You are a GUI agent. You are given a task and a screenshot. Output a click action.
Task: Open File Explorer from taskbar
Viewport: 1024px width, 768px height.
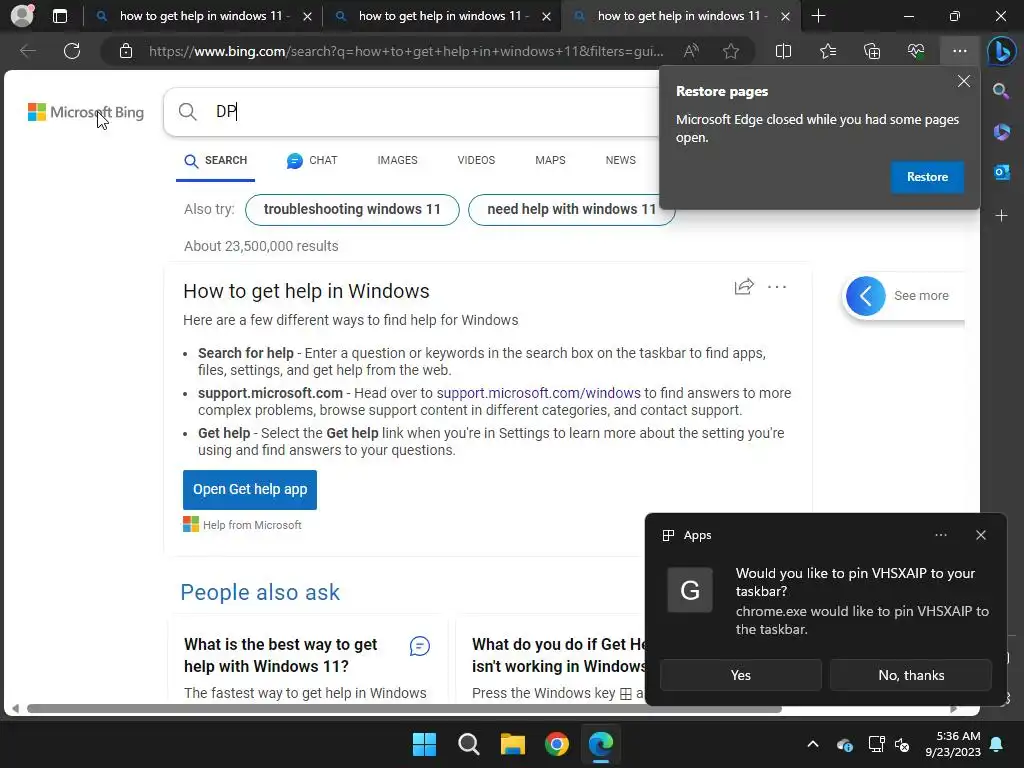point(513,744)
